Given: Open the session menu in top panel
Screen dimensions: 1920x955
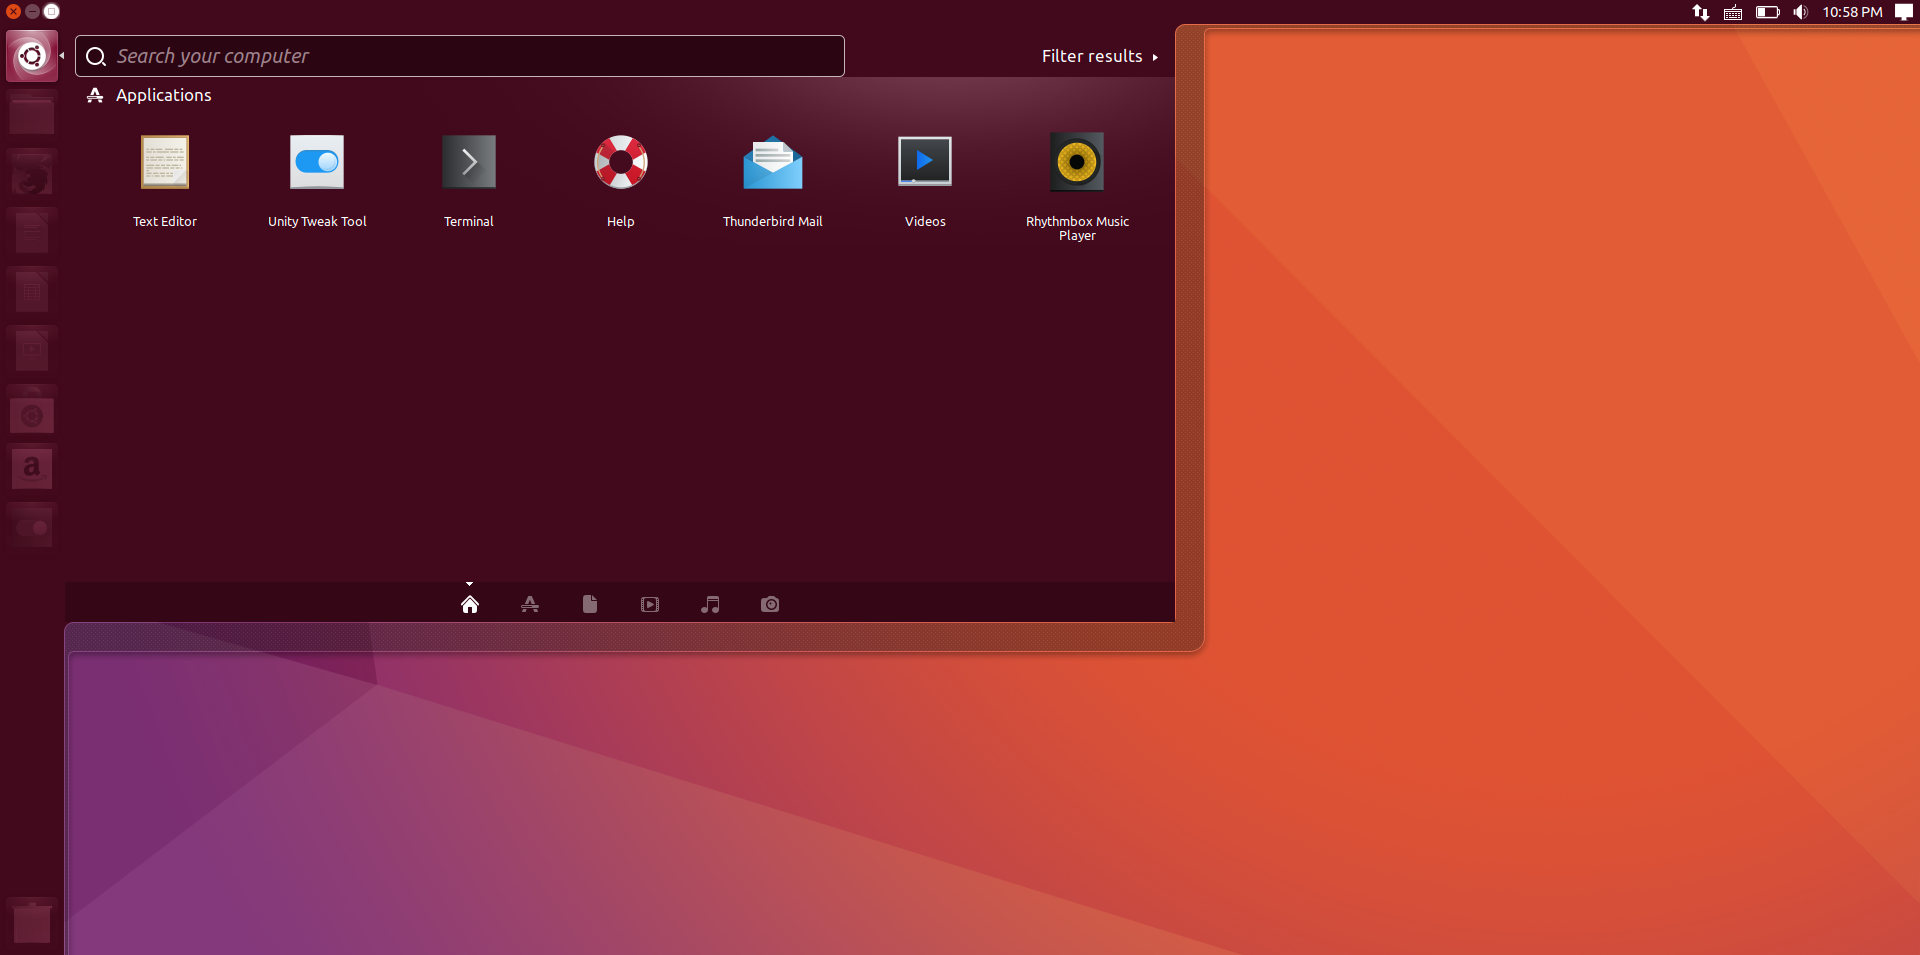Looking at the screenshot, I should pyautogui.click(x=1904, y=12).
